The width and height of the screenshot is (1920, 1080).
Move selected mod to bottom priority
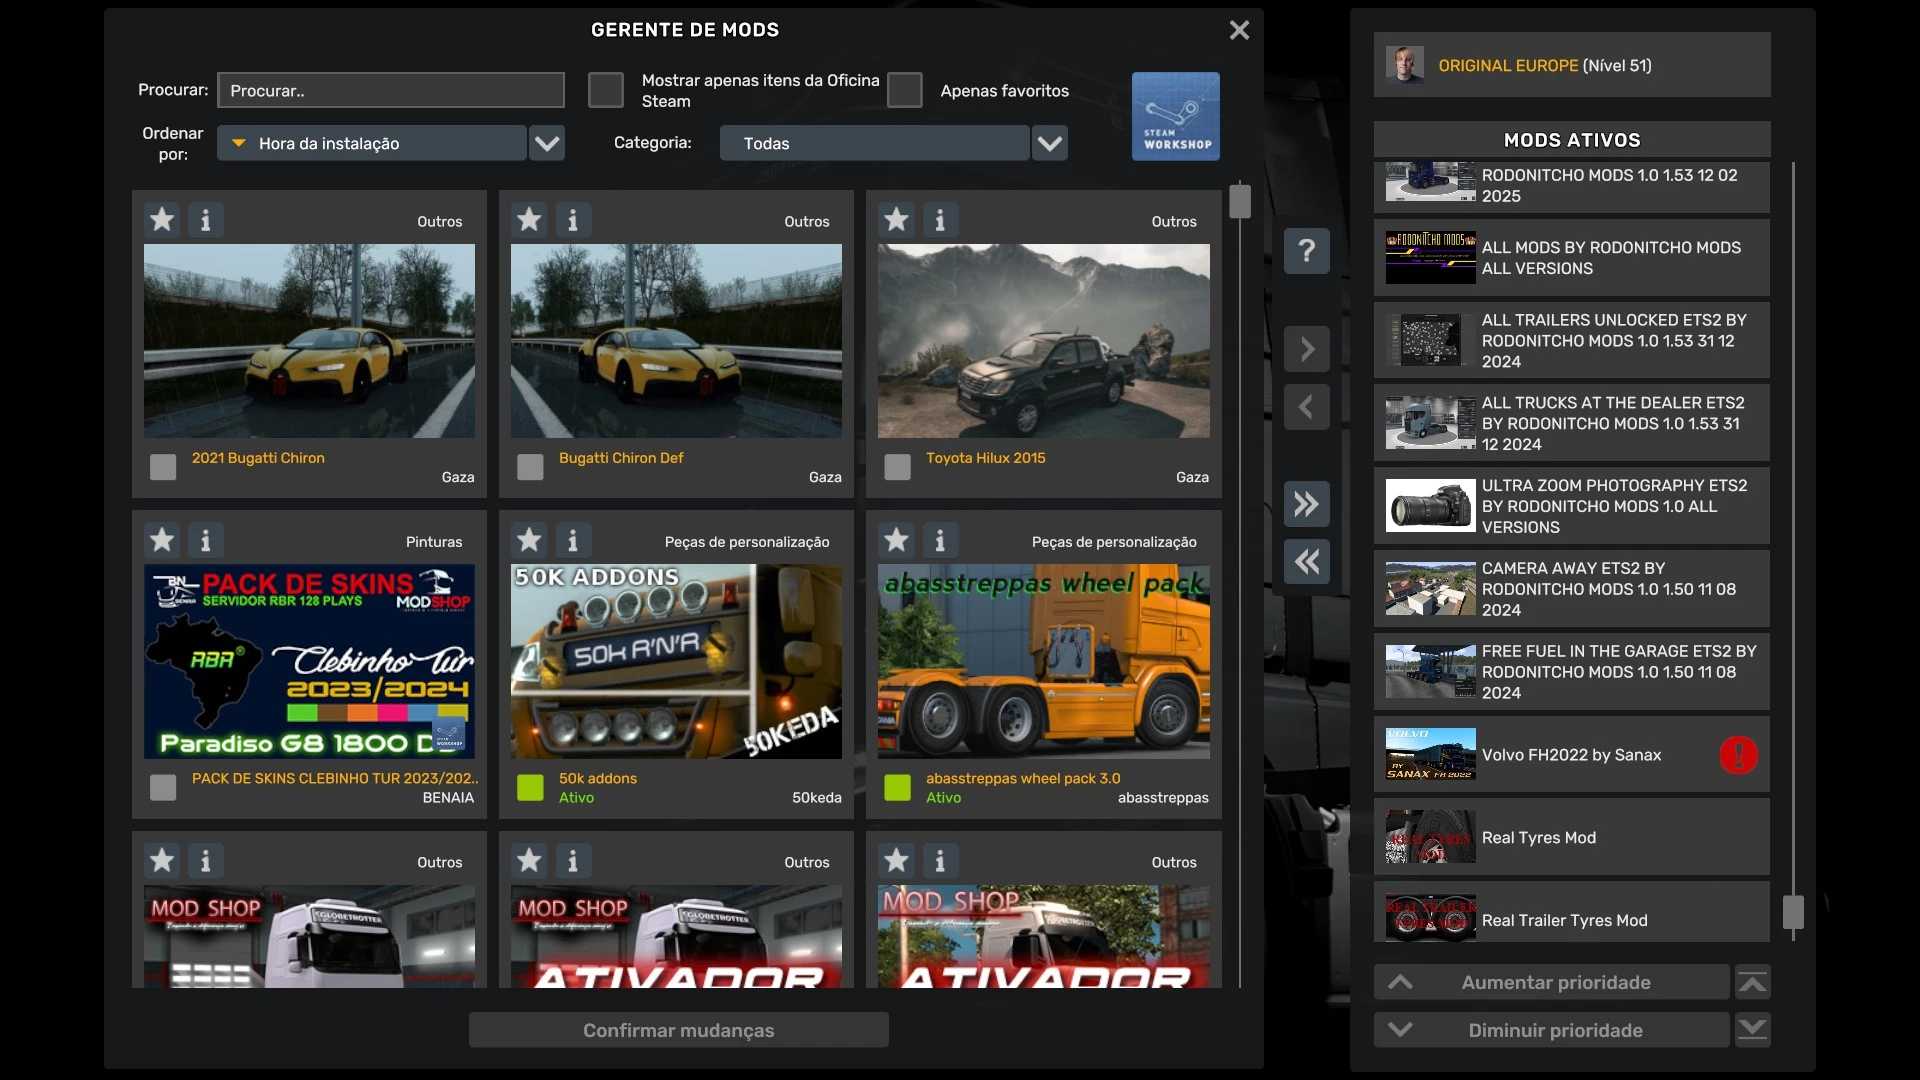1752,1030
